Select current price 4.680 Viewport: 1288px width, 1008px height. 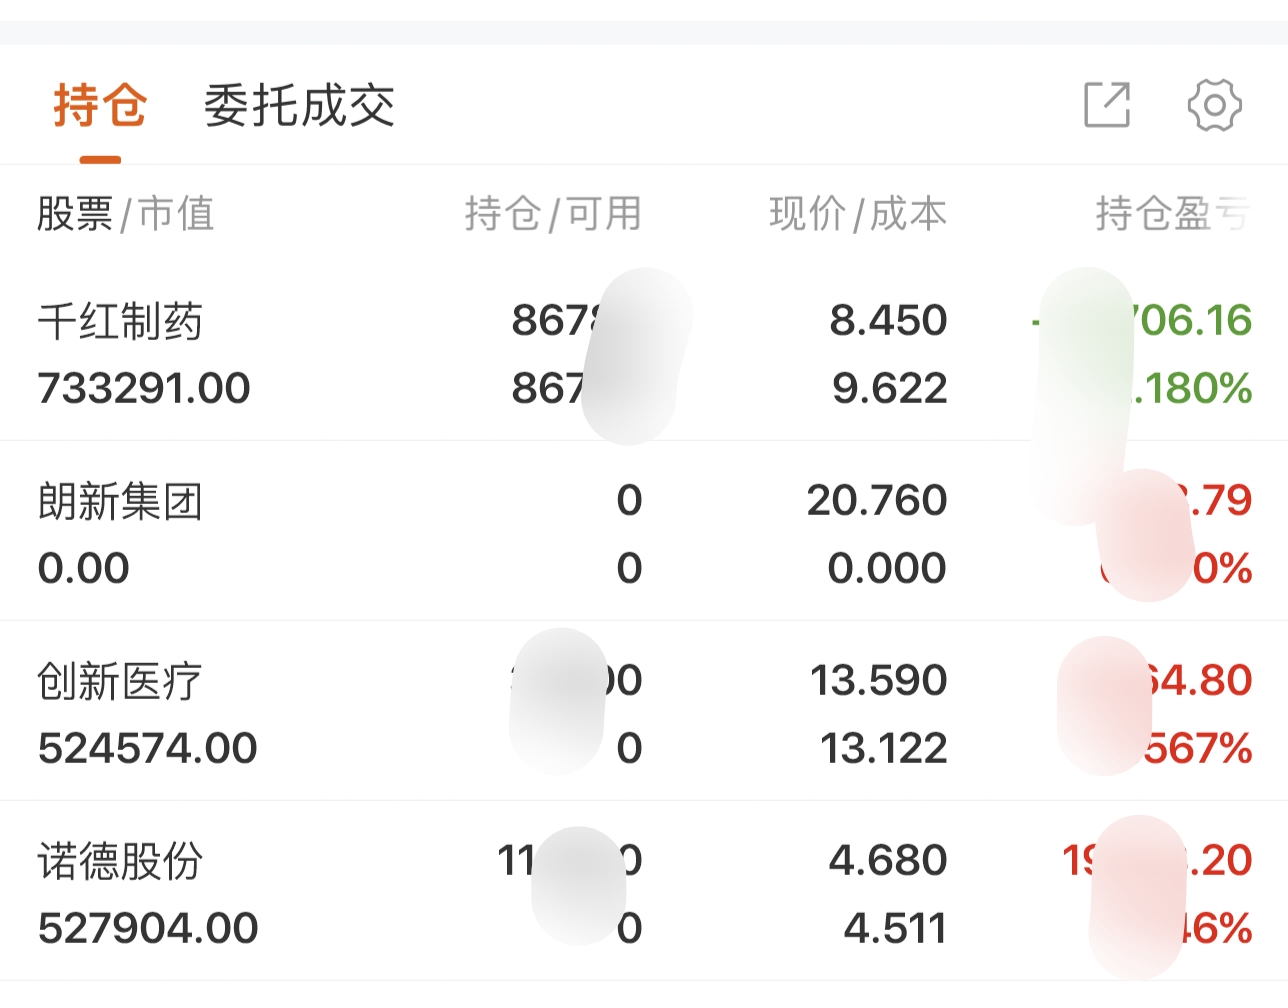[888, 860]
